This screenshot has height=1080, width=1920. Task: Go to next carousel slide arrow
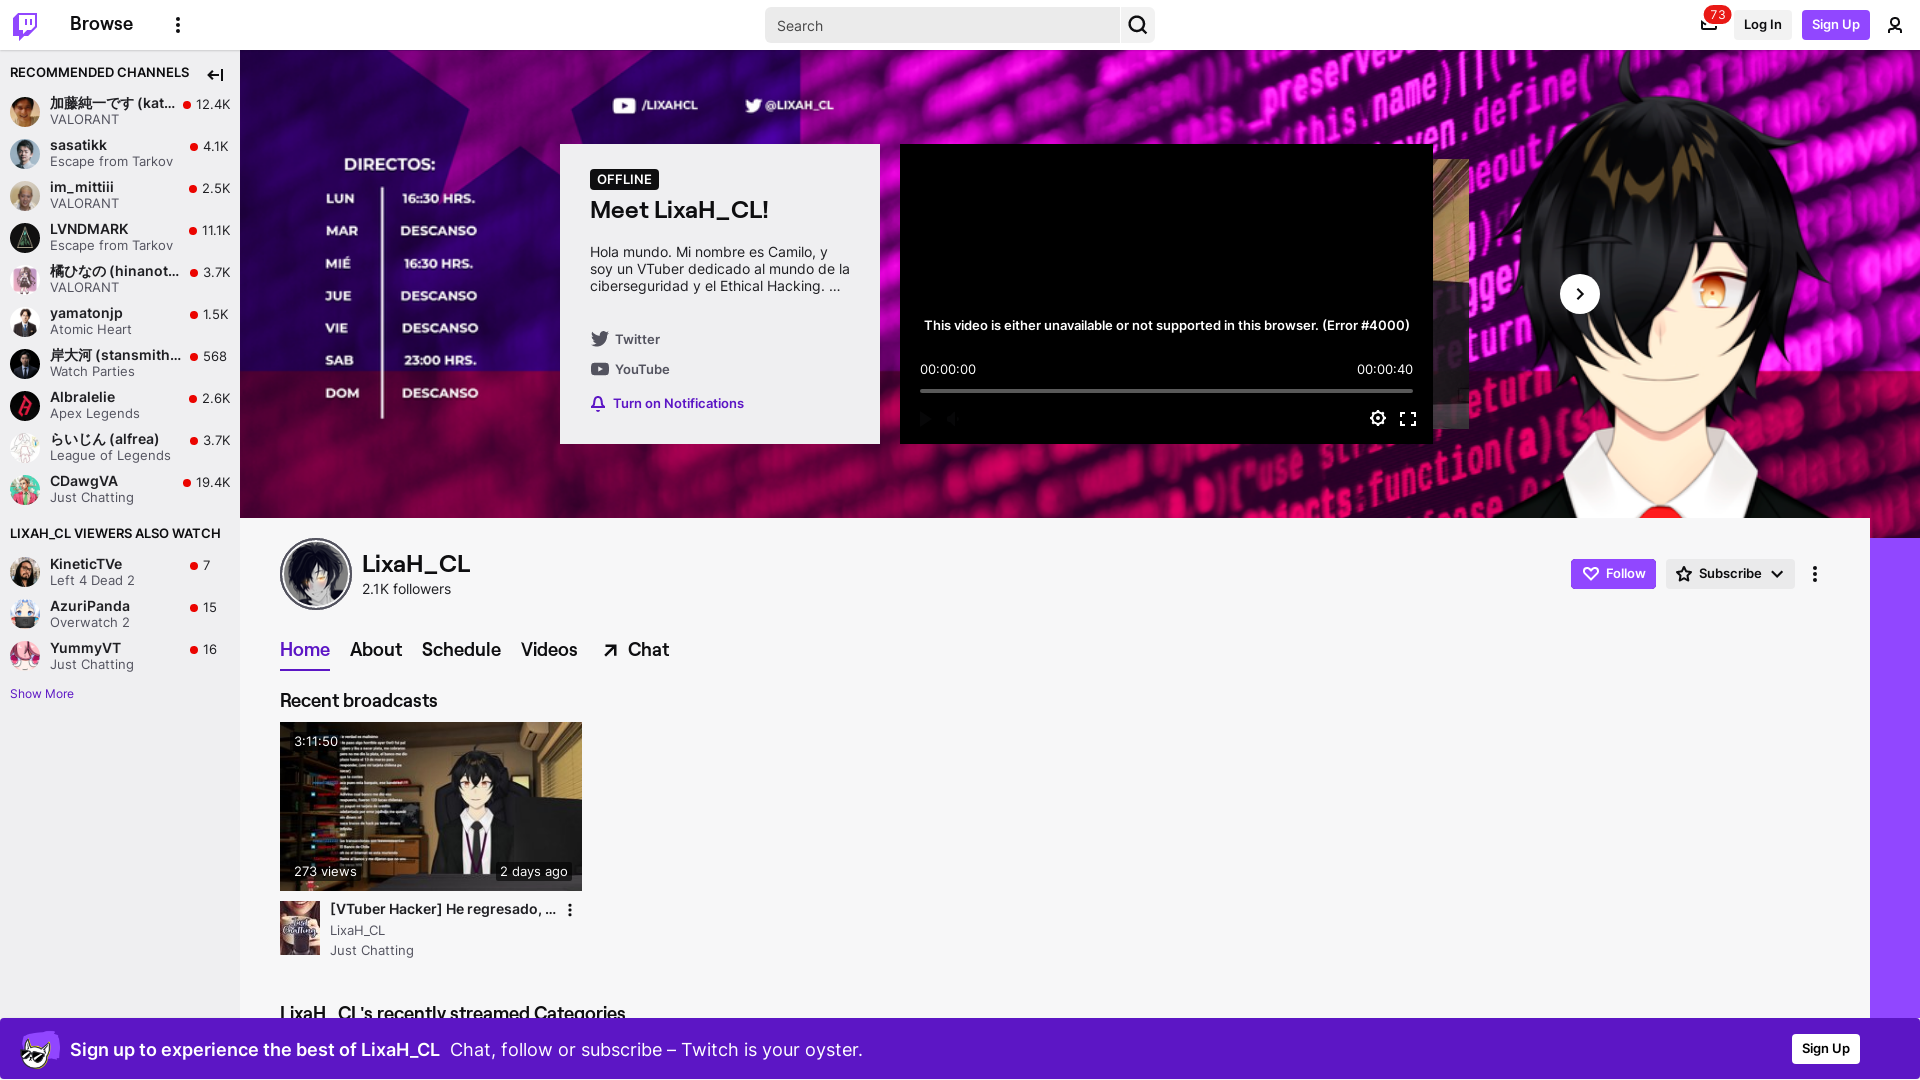coord(1580,294)
